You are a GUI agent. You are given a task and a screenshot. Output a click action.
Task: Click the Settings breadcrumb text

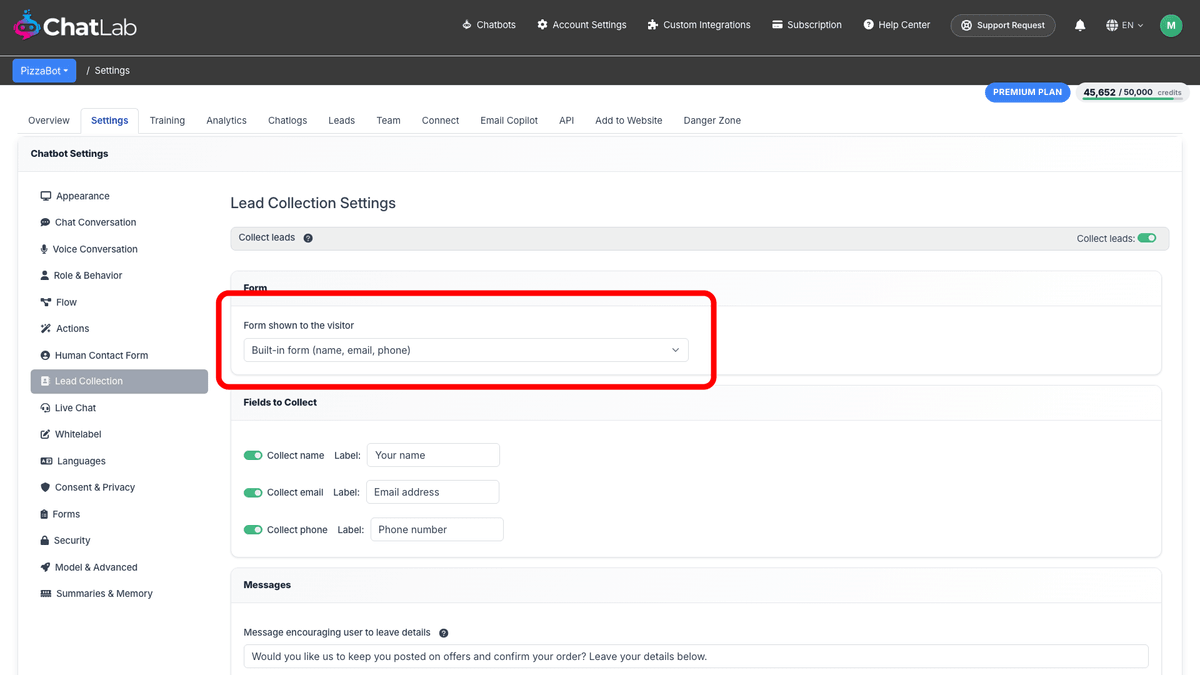coord(112,70)
